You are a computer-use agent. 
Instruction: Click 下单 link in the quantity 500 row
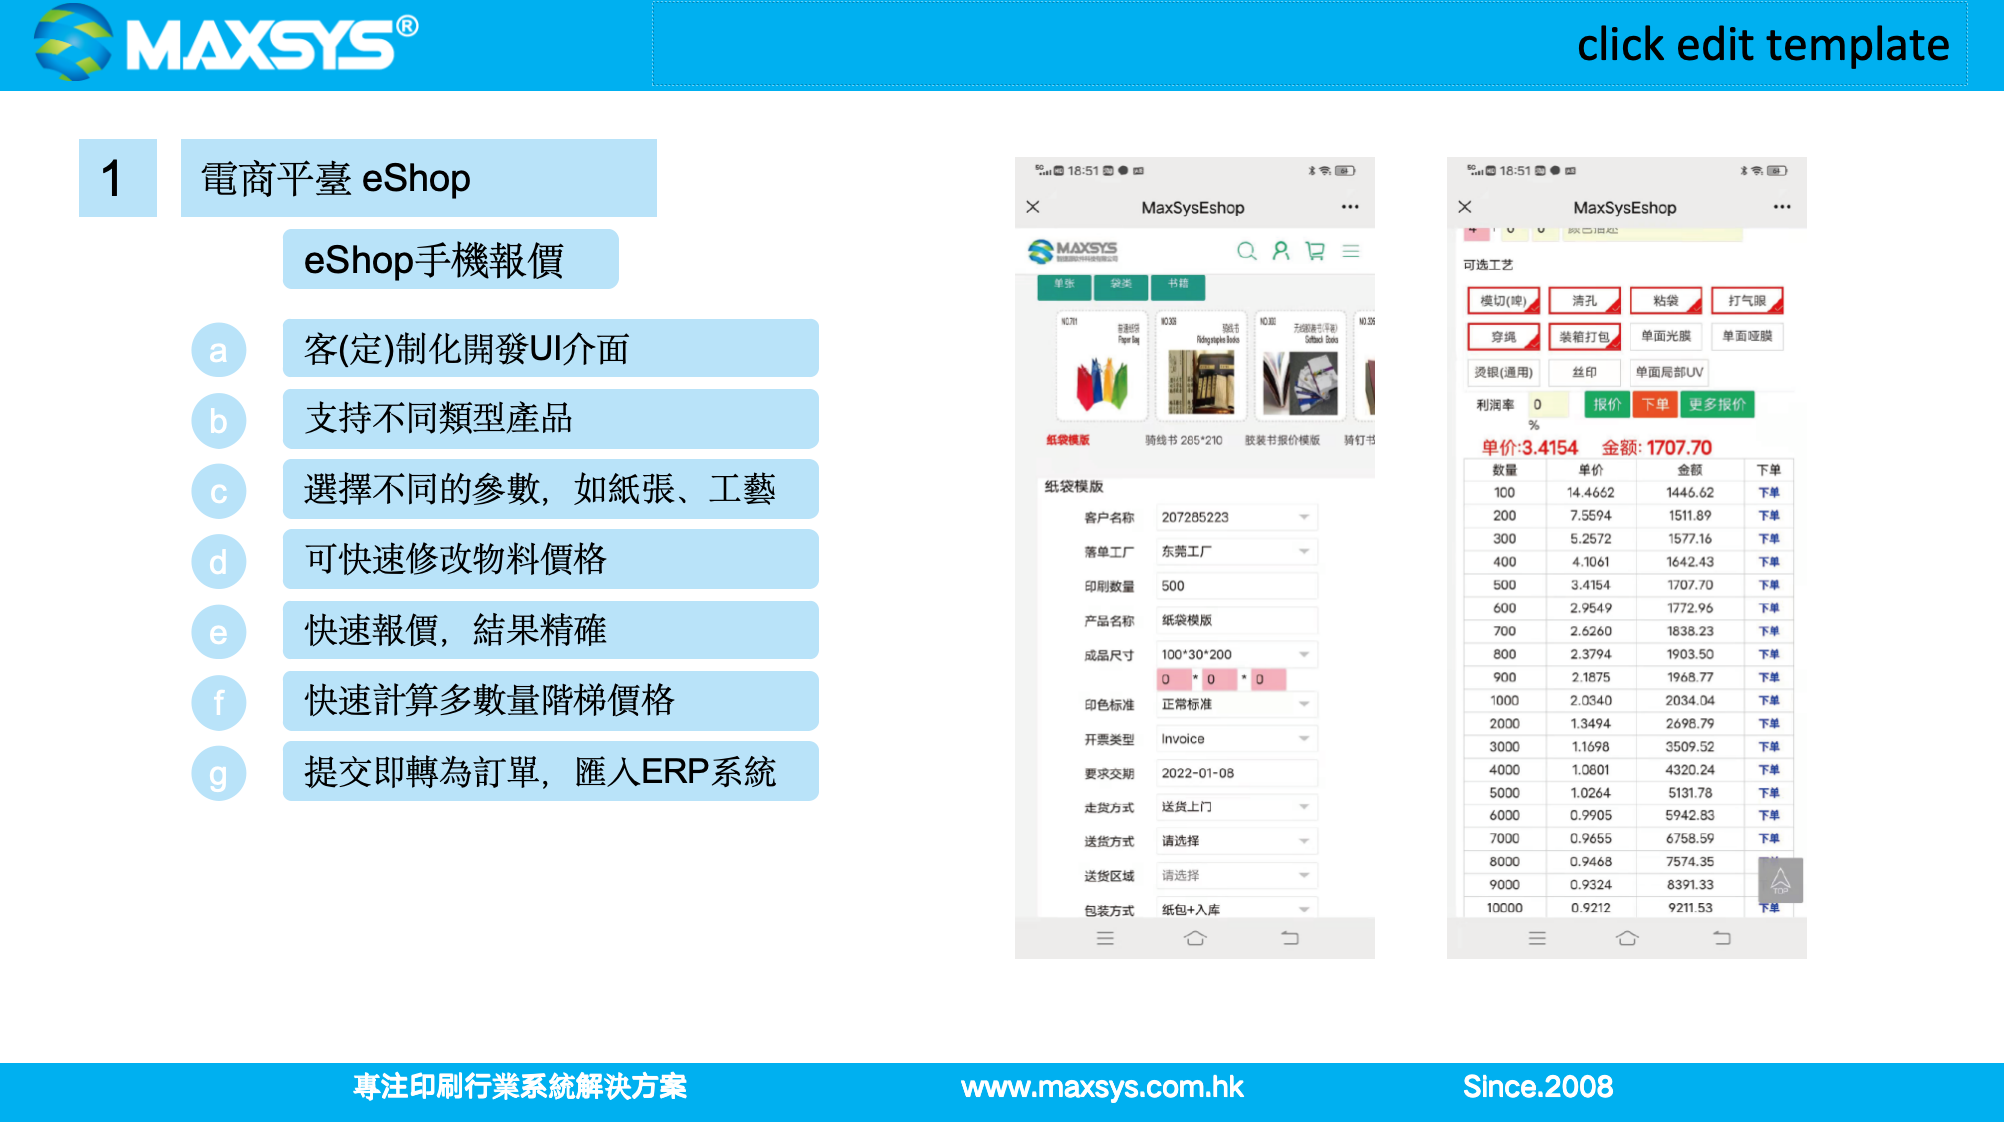pyautogui.click(x=1769, y=585)
